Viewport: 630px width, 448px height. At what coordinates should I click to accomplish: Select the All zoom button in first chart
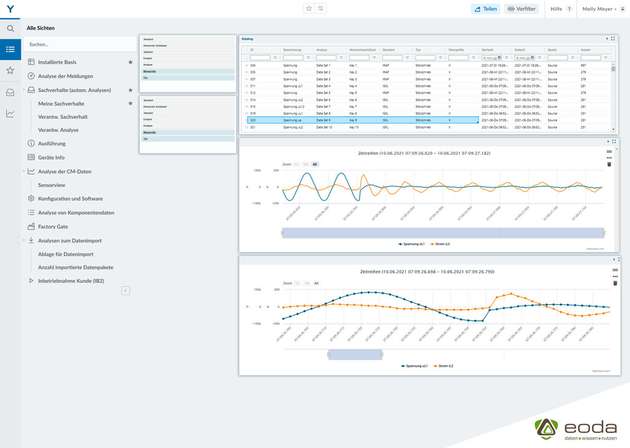315,164
